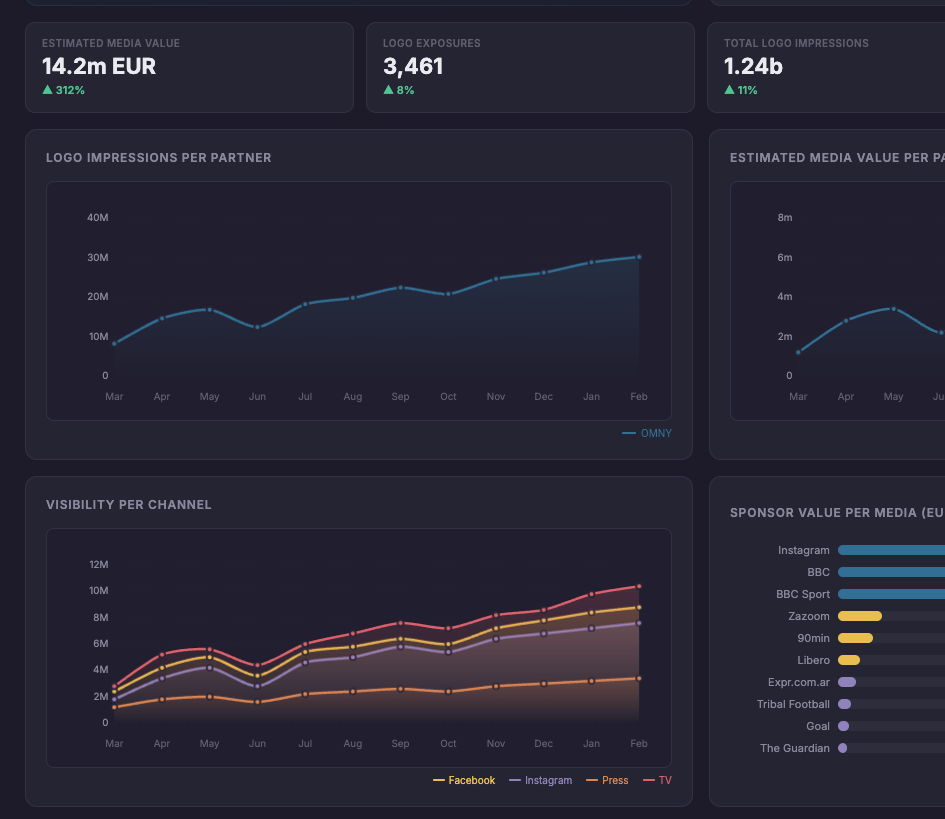945x819 pixels.
Task: Click the Logo Impressions per Partner panel title
Action: pos(158,157)
